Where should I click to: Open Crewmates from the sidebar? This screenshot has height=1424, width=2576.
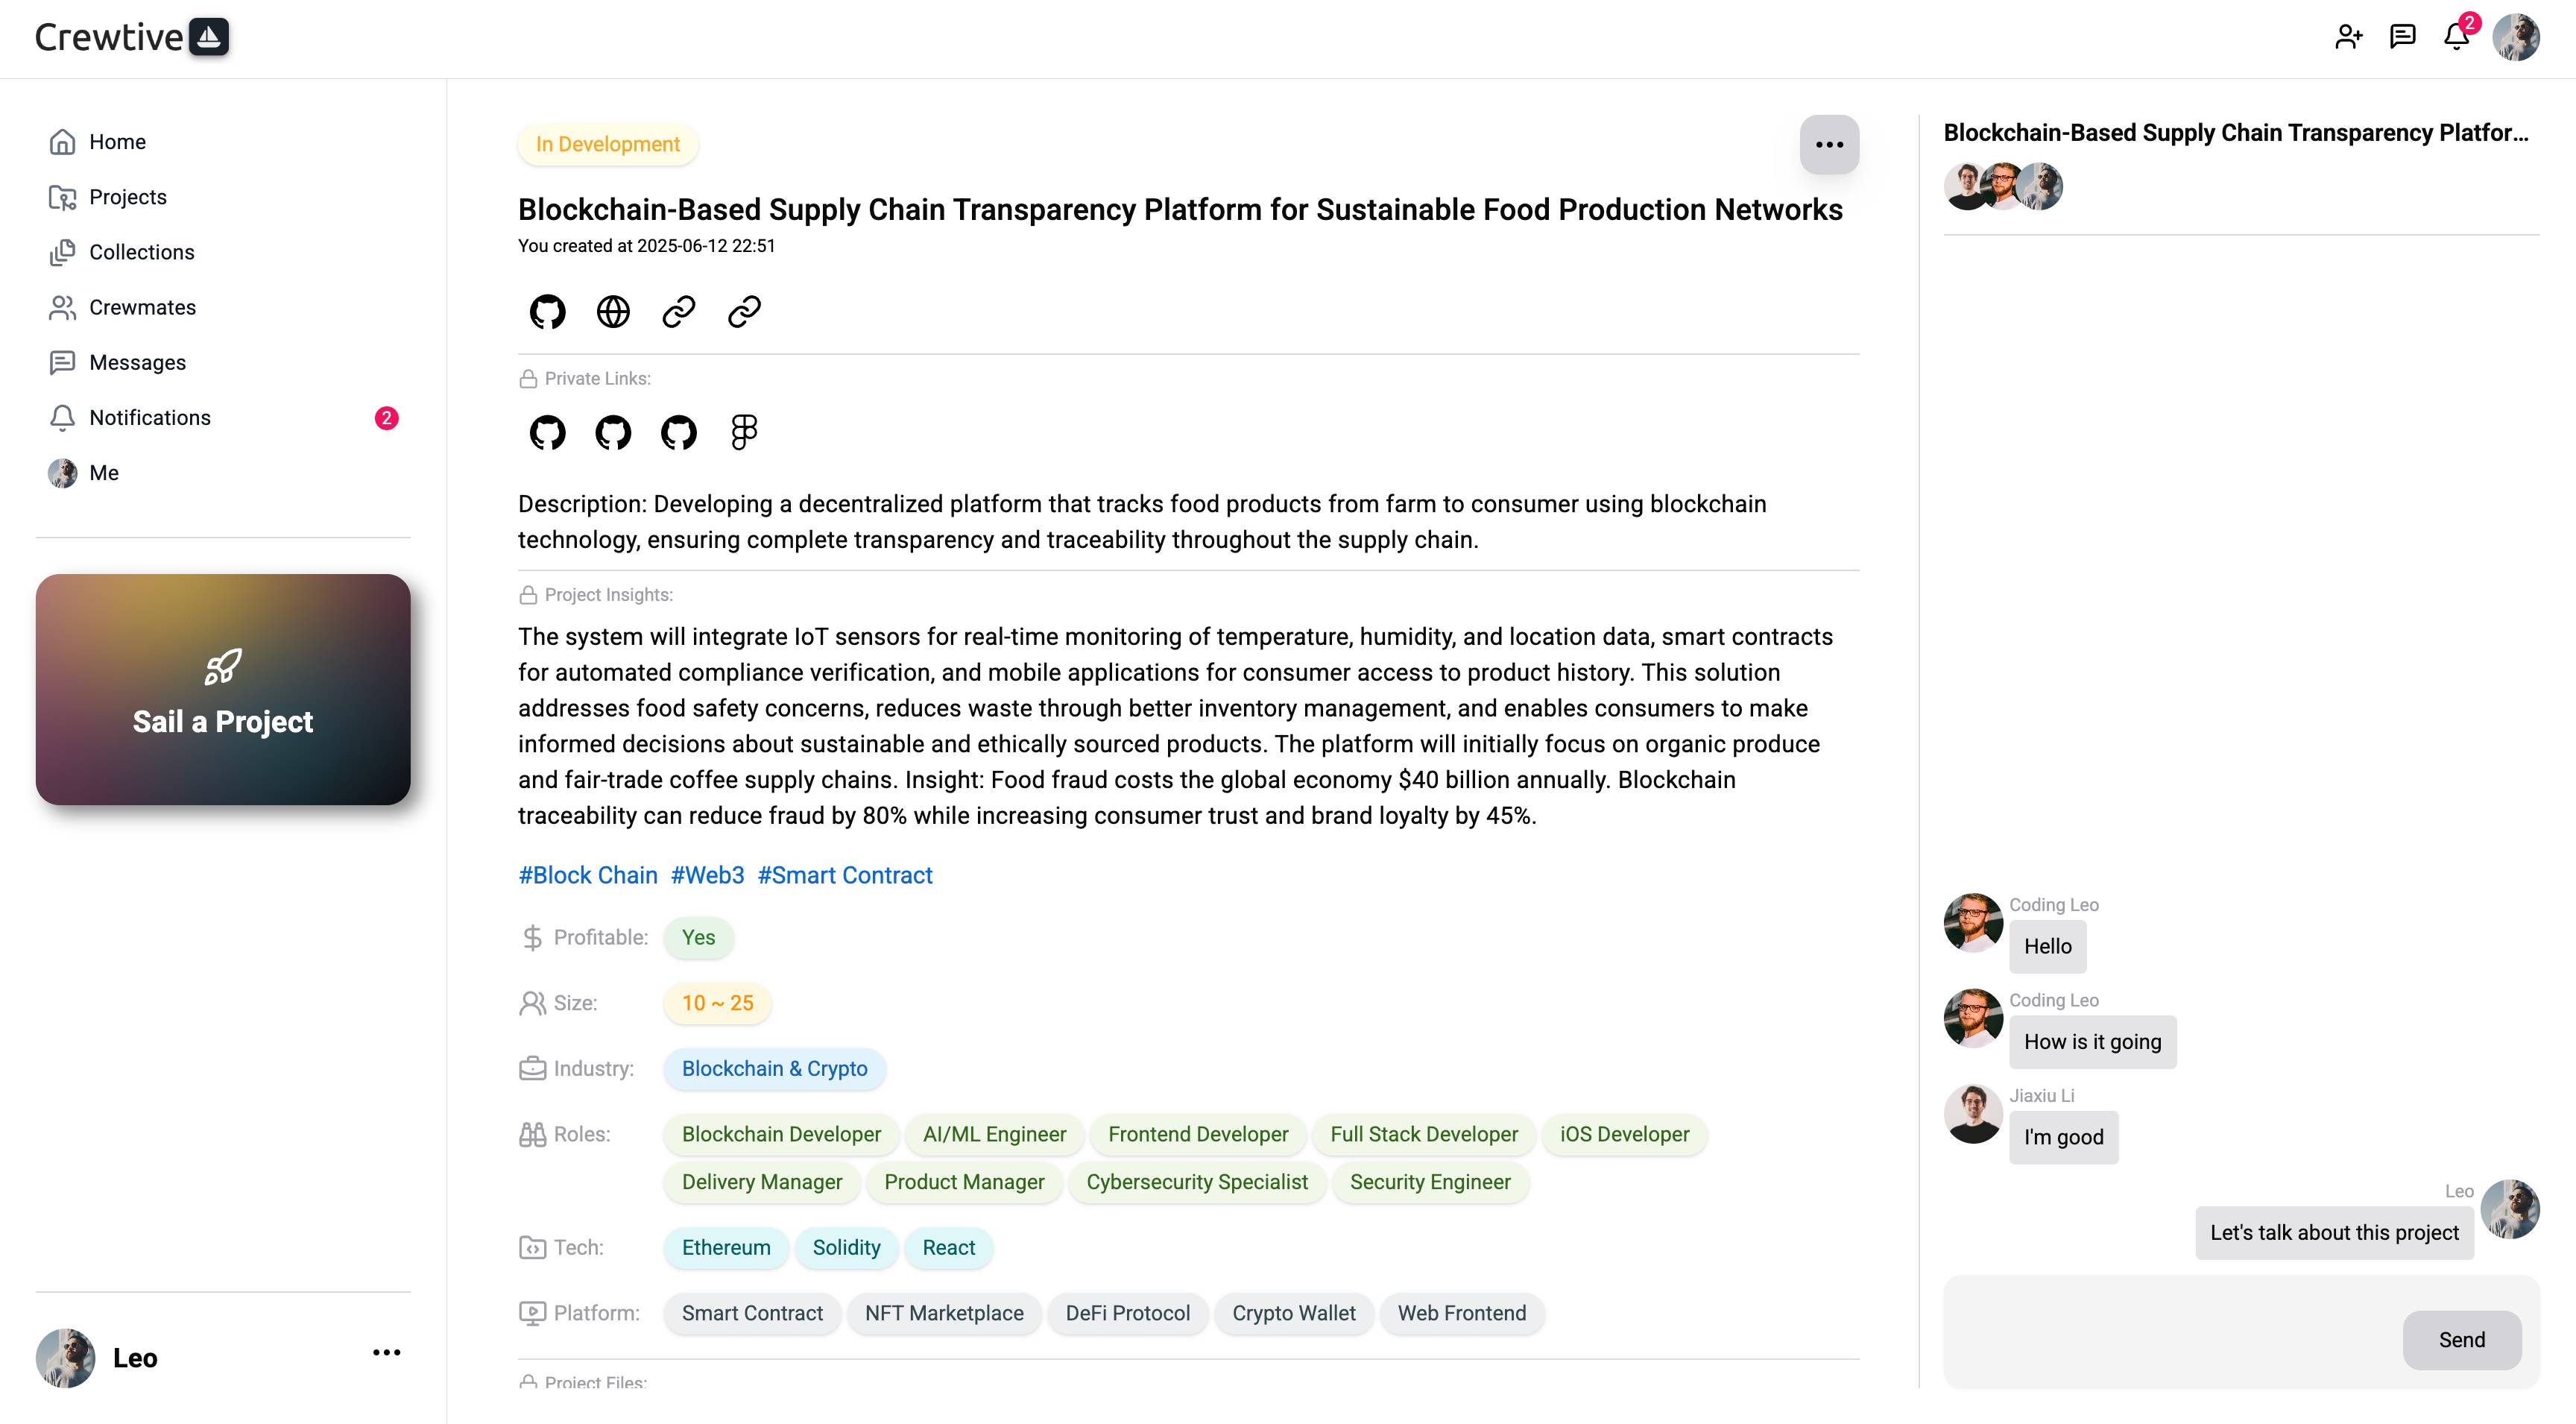click(142, 307)
